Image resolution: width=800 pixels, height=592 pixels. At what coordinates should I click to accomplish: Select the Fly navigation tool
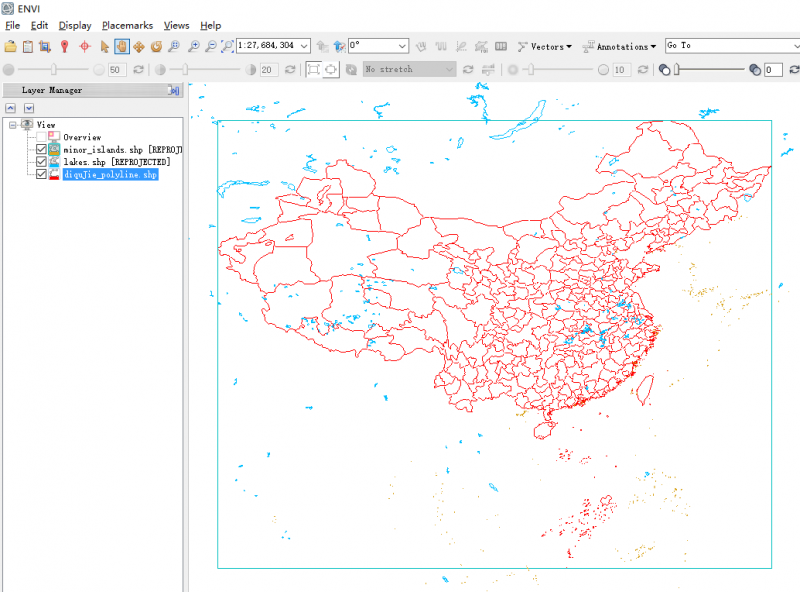(x=139, y=46)
